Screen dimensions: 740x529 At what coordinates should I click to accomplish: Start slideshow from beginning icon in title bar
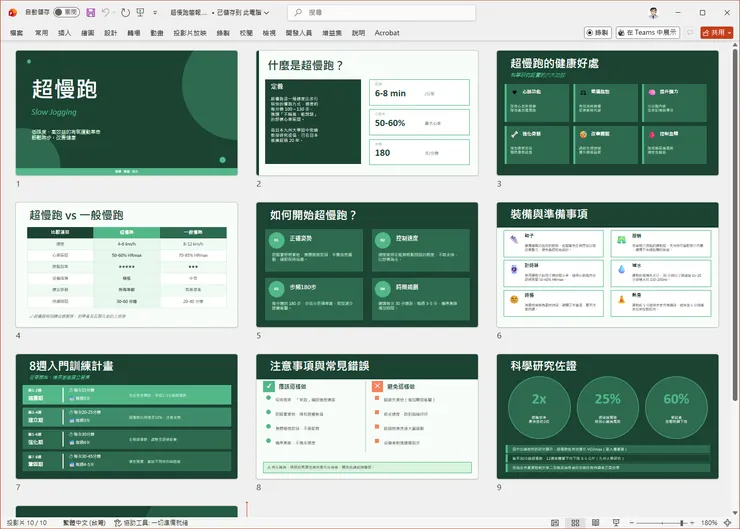pos(140,13)
